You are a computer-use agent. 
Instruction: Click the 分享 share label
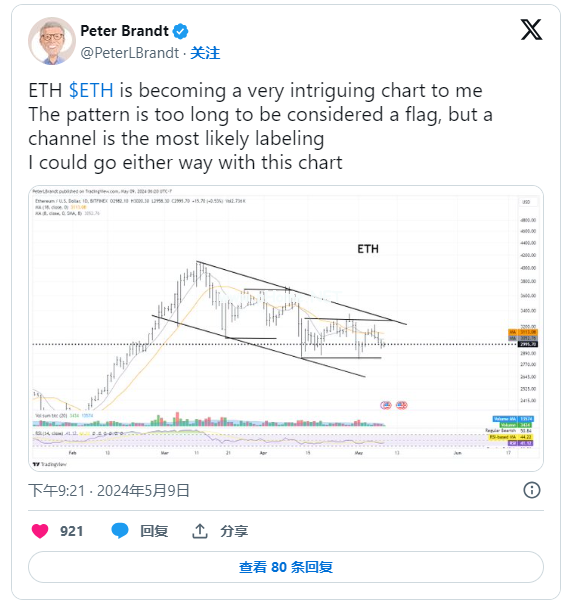(x=234, y=531)
